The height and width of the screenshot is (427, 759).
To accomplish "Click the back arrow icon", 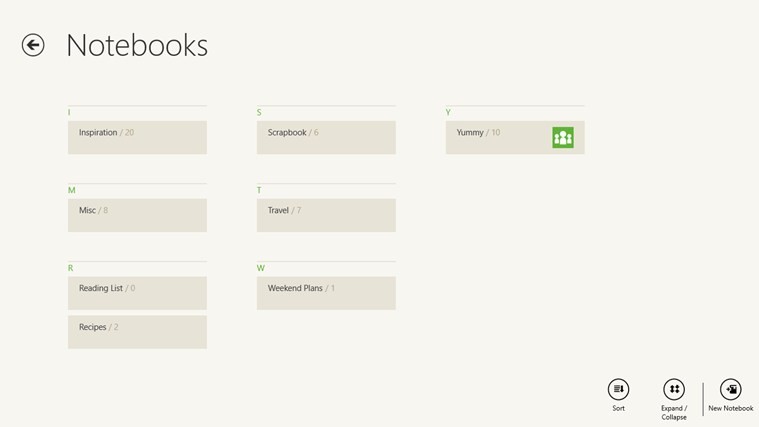I will click(33, 45).
